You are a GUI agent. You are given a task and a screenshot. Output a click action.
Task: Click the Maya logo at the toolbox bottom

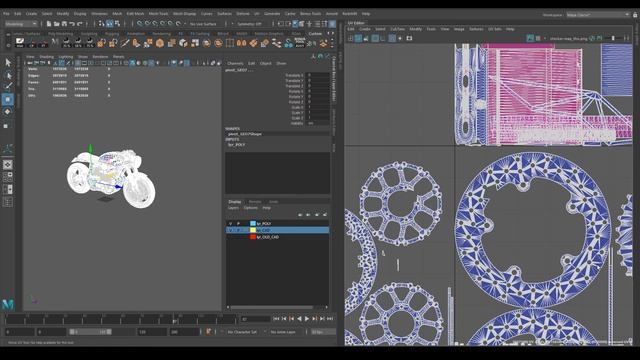click(8, 304)
